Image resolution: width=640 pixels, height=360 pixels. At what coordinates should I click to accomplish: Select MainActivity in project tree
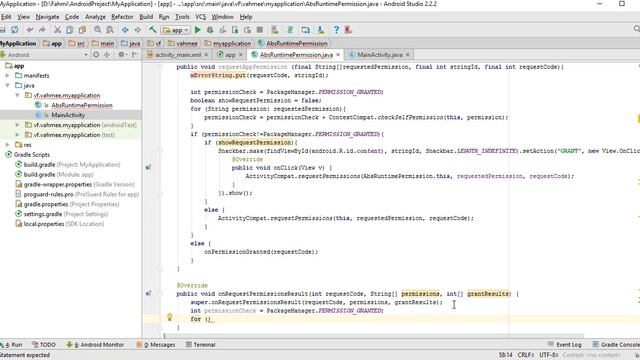coord(68,115)
